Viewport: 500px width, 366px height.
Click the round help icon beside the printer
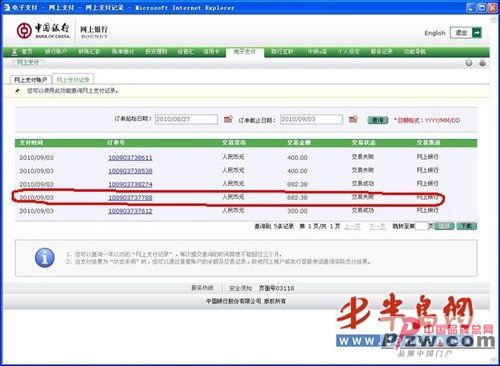tap(469, 63)
